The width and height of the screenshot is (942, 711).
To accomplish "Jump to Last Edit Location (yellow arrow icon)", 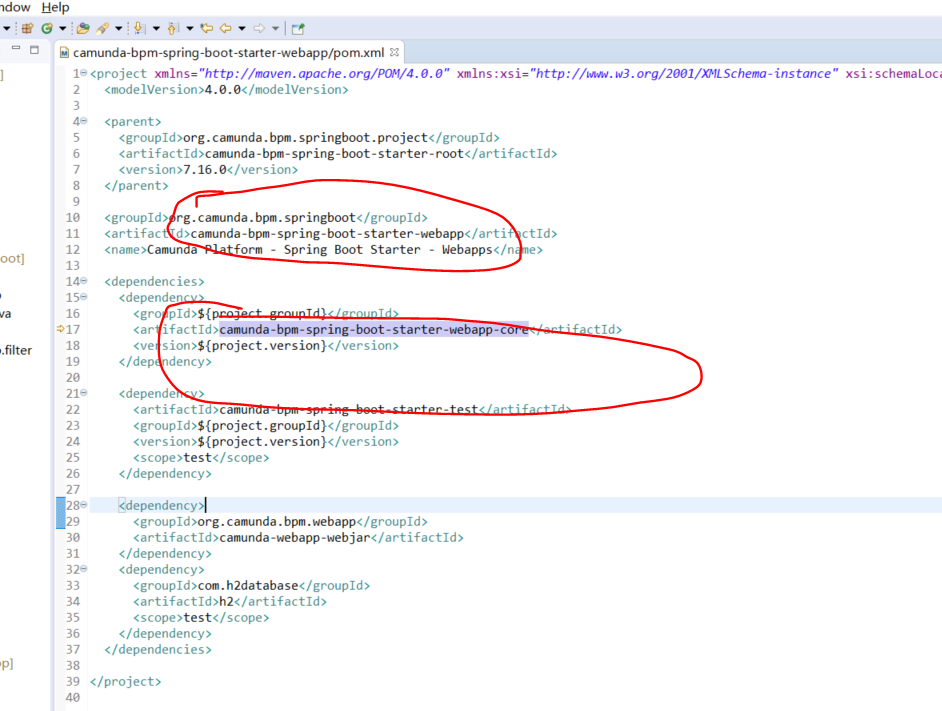I will pos(207,27).
